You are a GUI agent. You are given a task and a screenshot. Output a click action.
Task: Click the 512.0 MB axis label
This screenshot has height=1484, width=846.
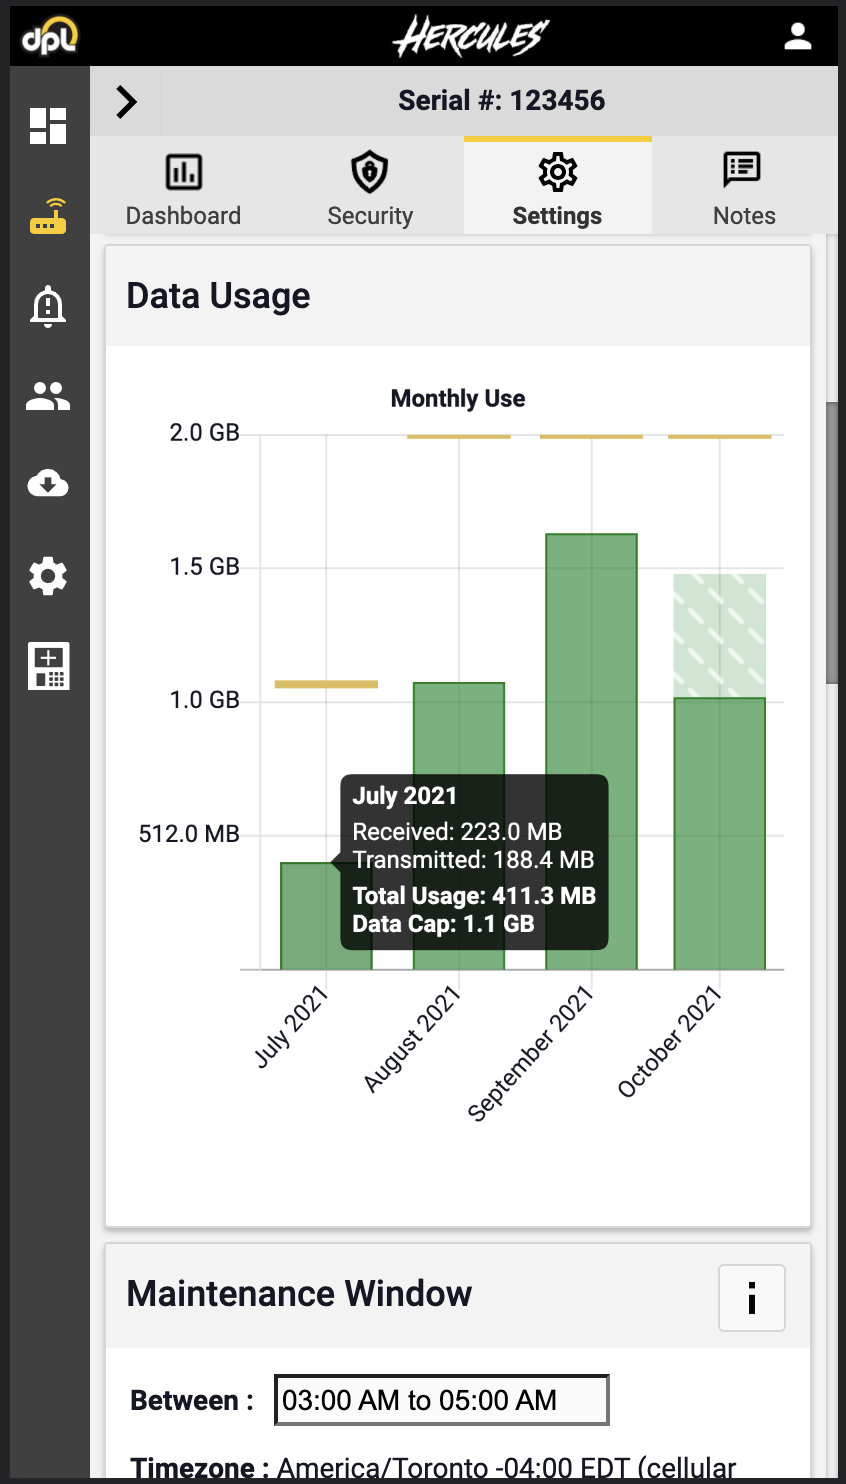point(189,834)
